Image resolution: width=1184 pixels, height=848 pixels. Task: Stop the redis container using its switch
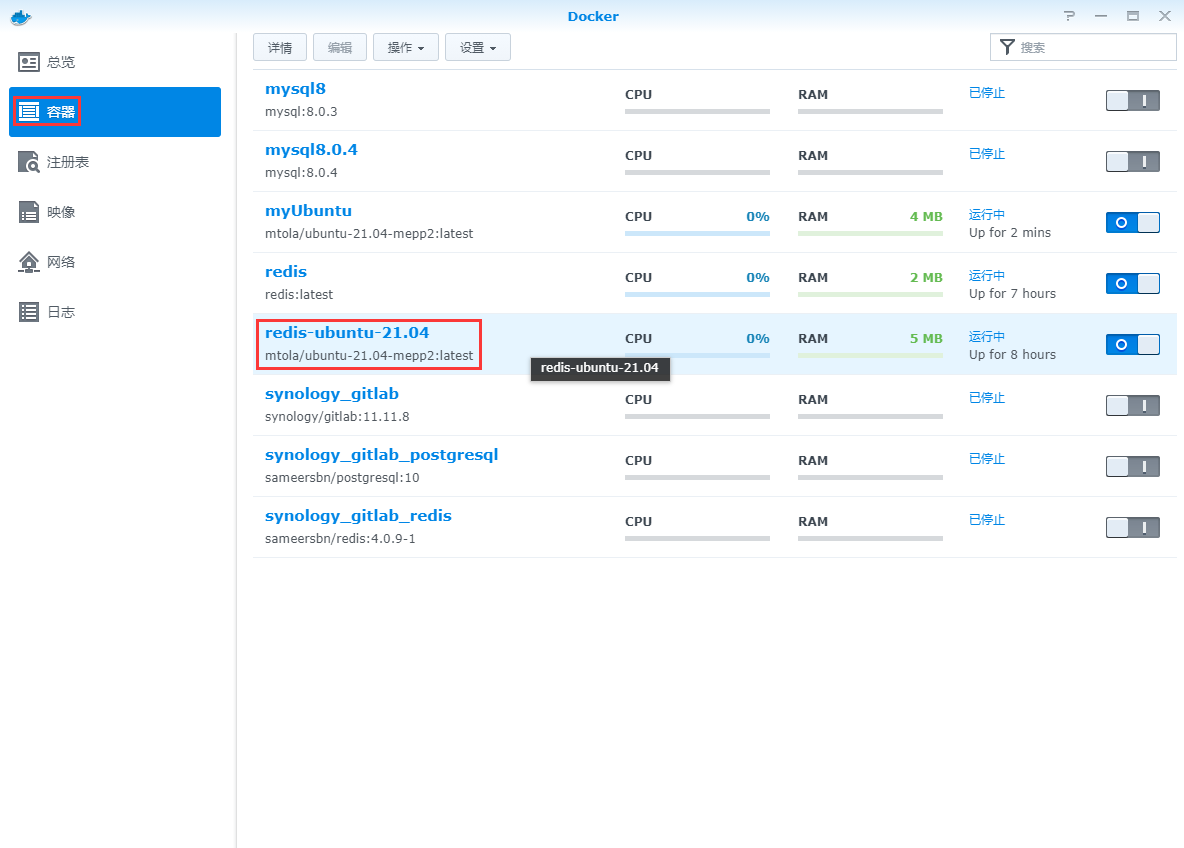[1132, 283]
